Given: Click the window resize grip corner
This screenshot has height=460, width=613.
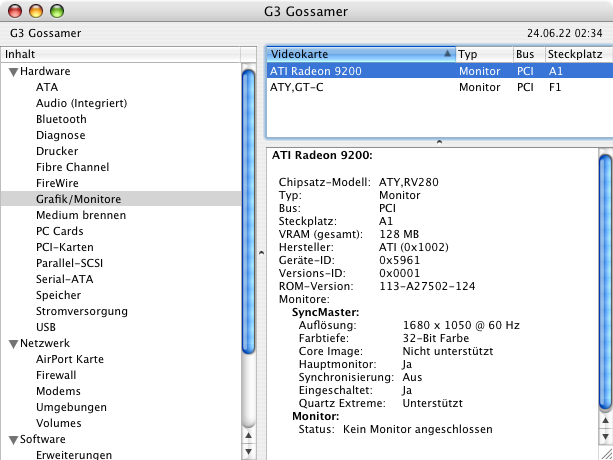Looking at the screenshot, I should [x=607, y=453].
